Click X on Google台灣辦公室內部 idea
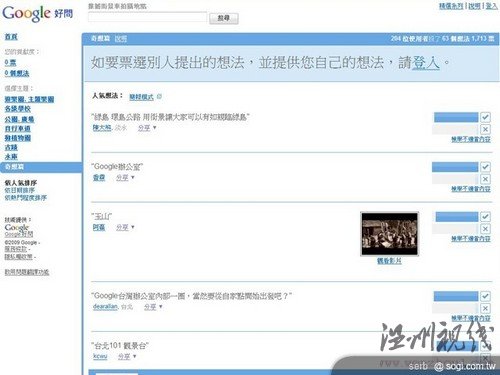 [485, 308]
